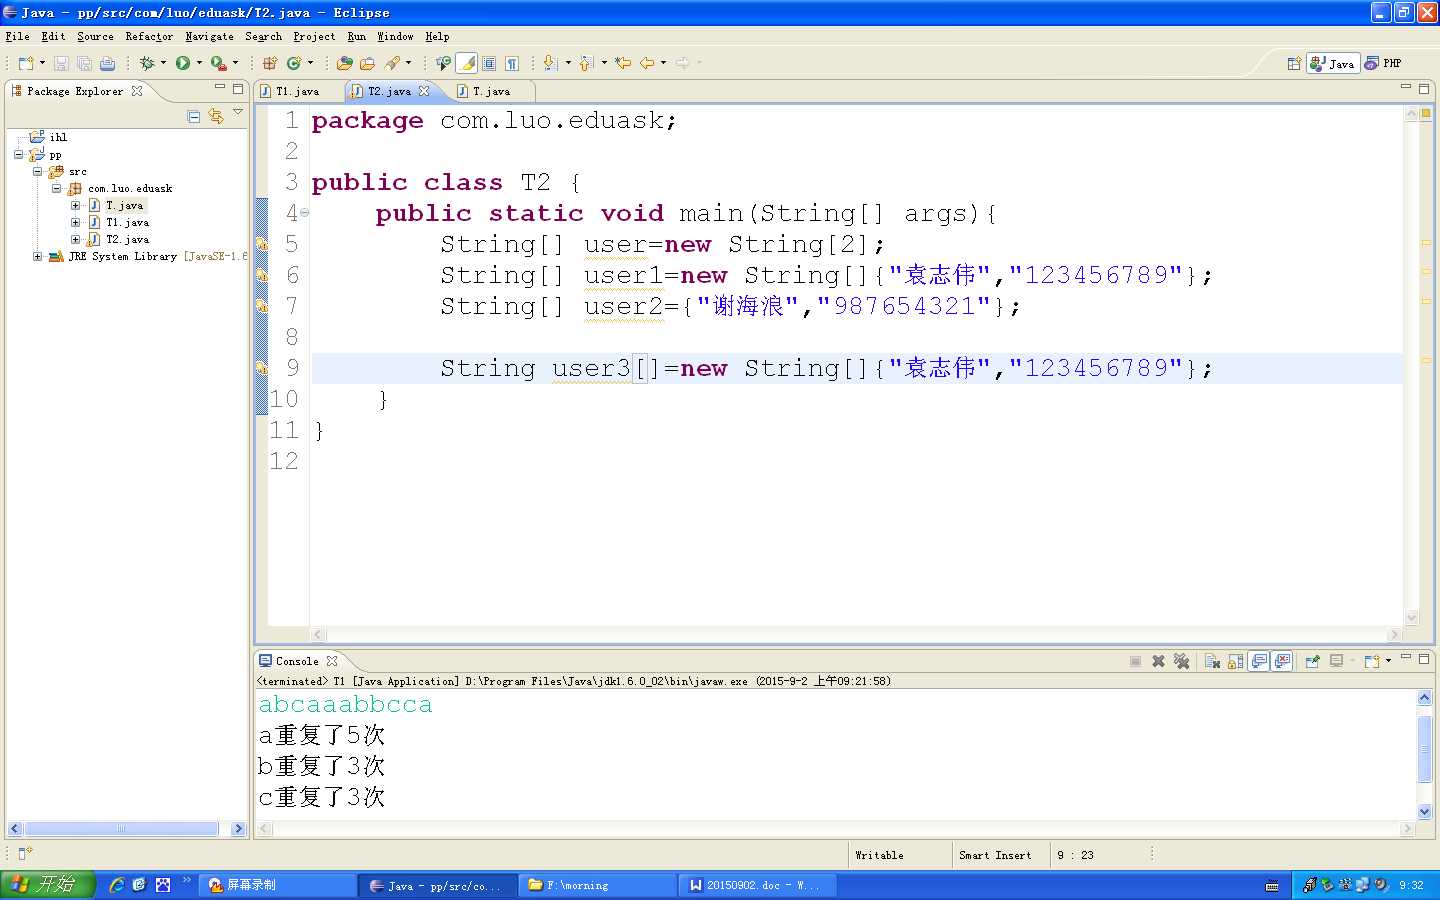This screenshot has height=900, width=1440.
Task: Click the Search flashlight toolbar icon
Action: click(x=393, y=63)
